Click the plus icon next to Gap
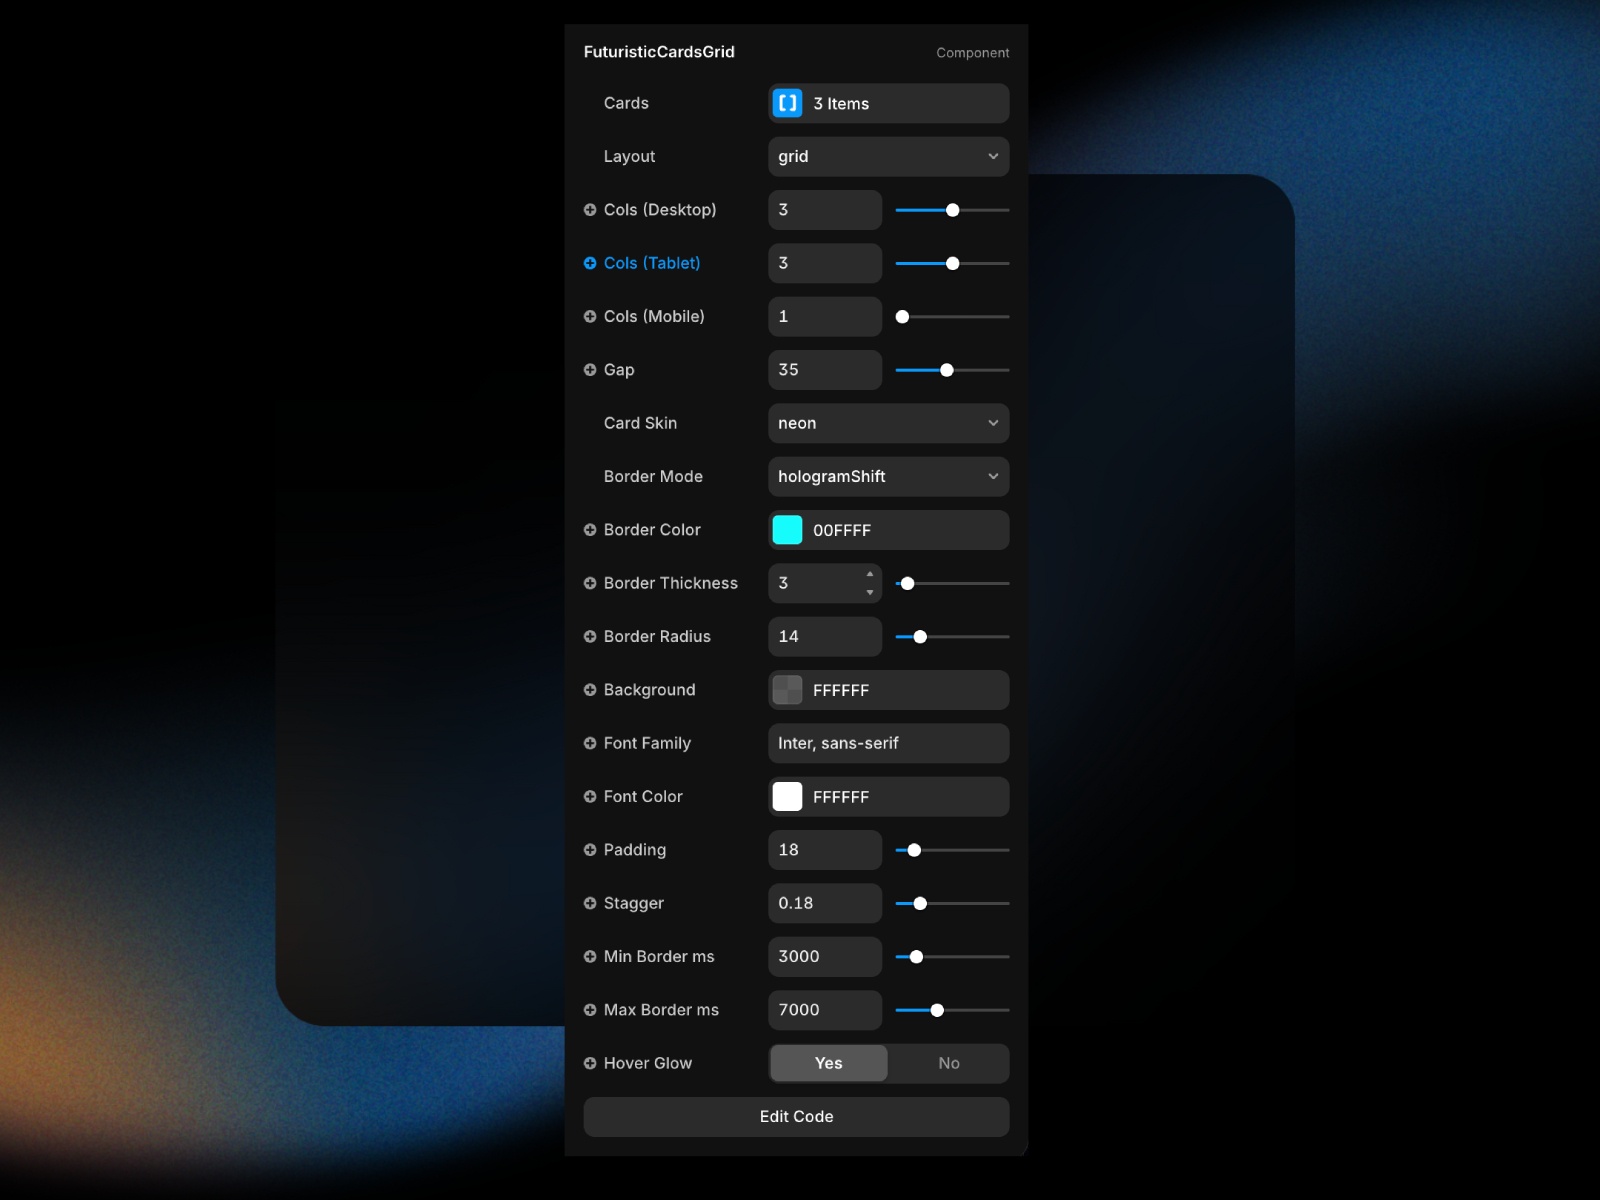 pyautogui.click(x=590, y=370)
